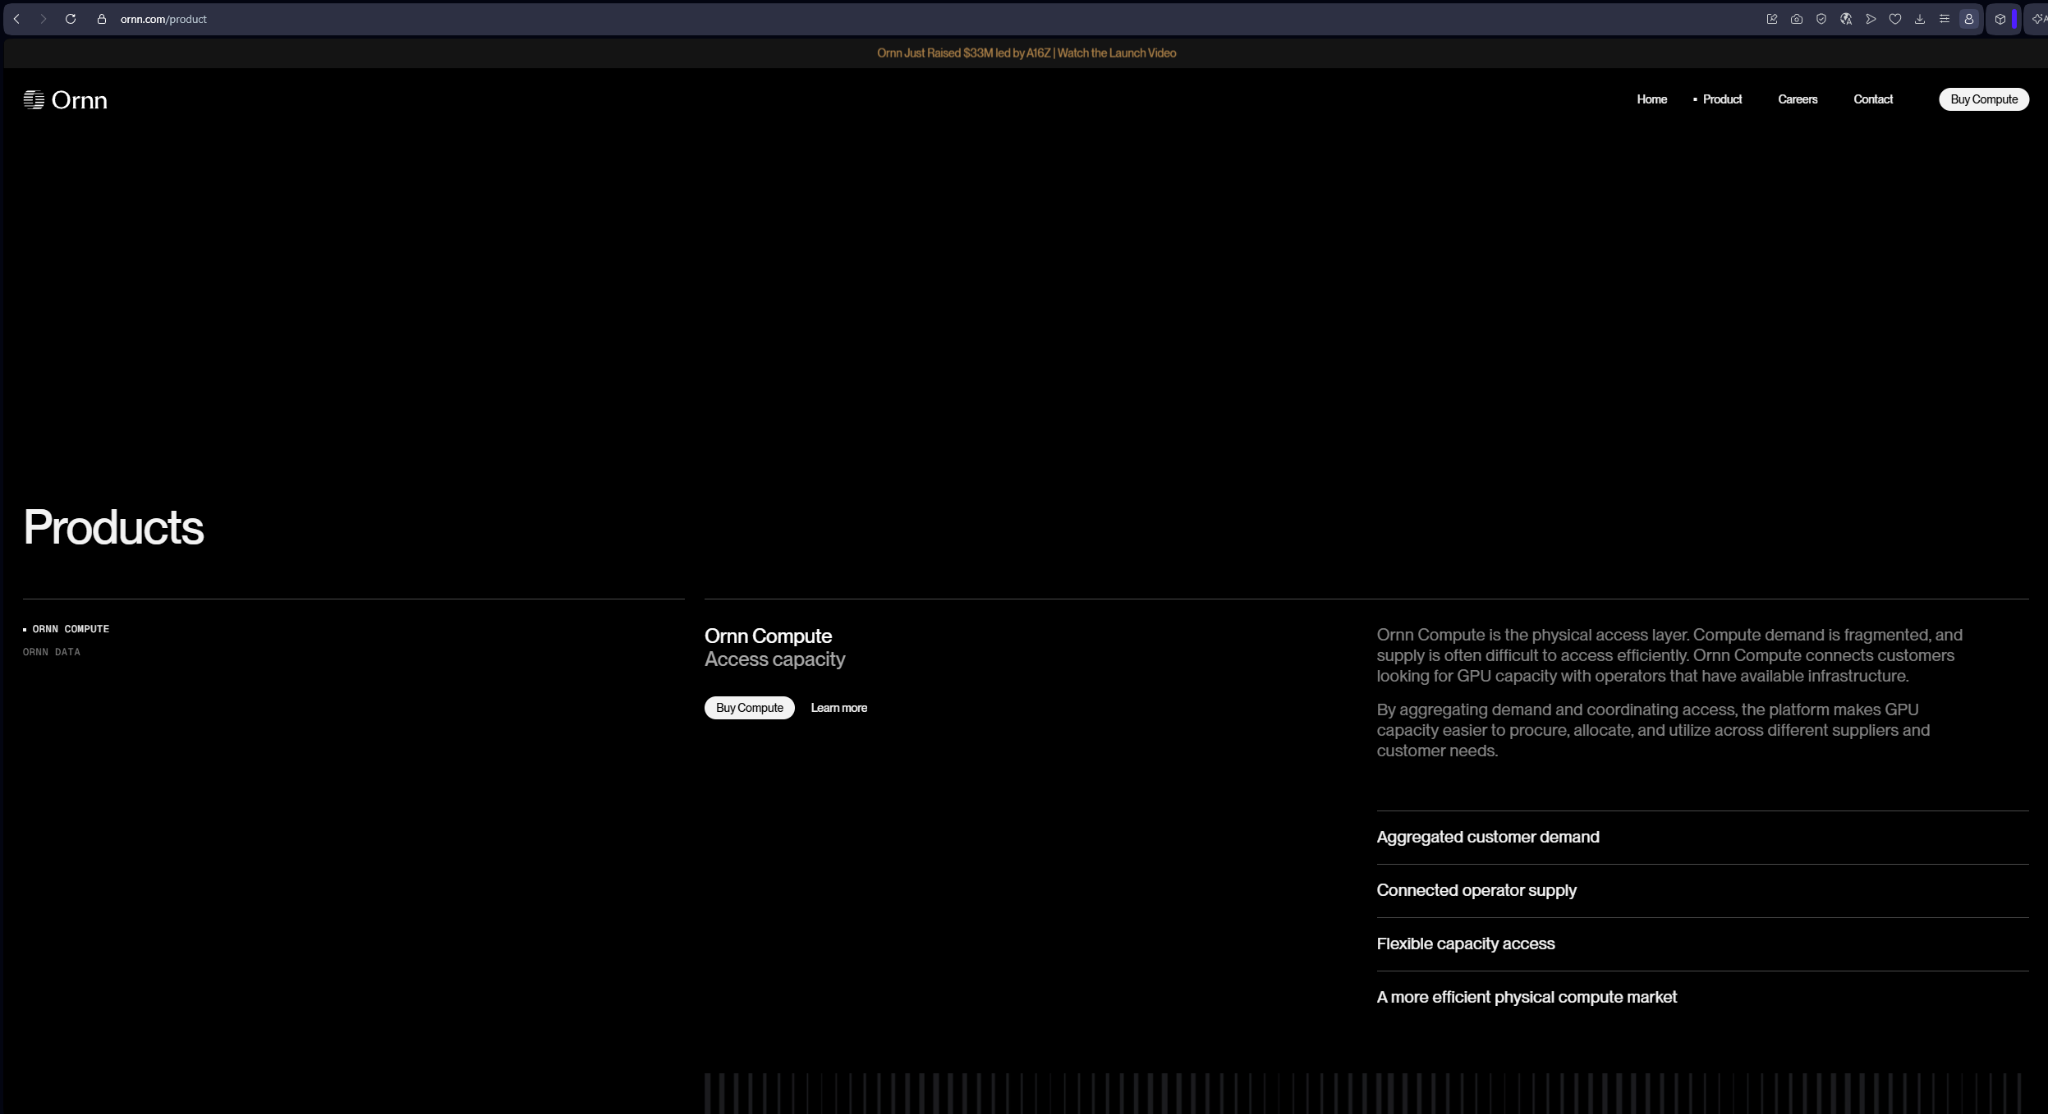
Task: Click the browser forward arrow
Action: 43,19
